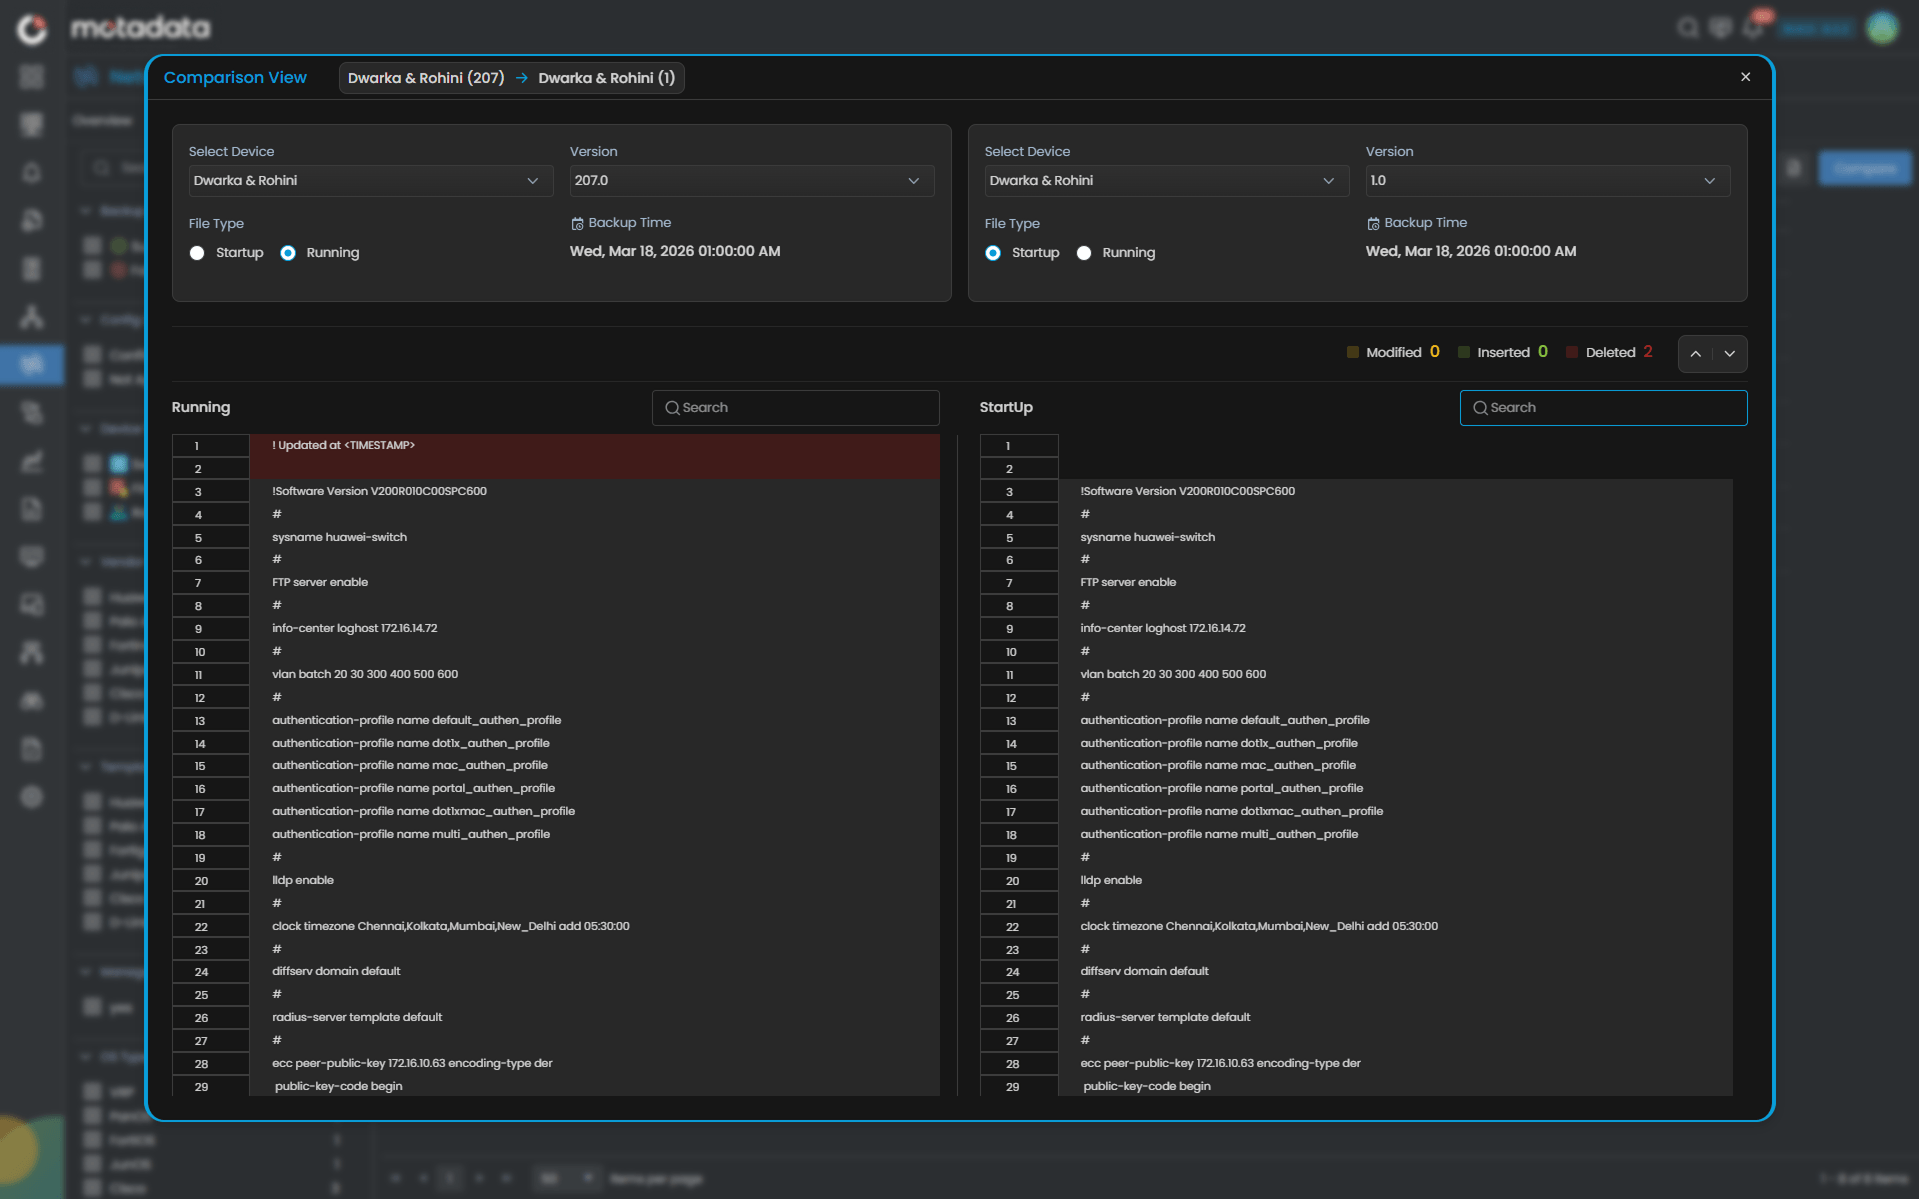This screenshot has width=1919, height=1199.
Task: Click calendar icon beside right Backup Time
Action: tap(1373, 224)
